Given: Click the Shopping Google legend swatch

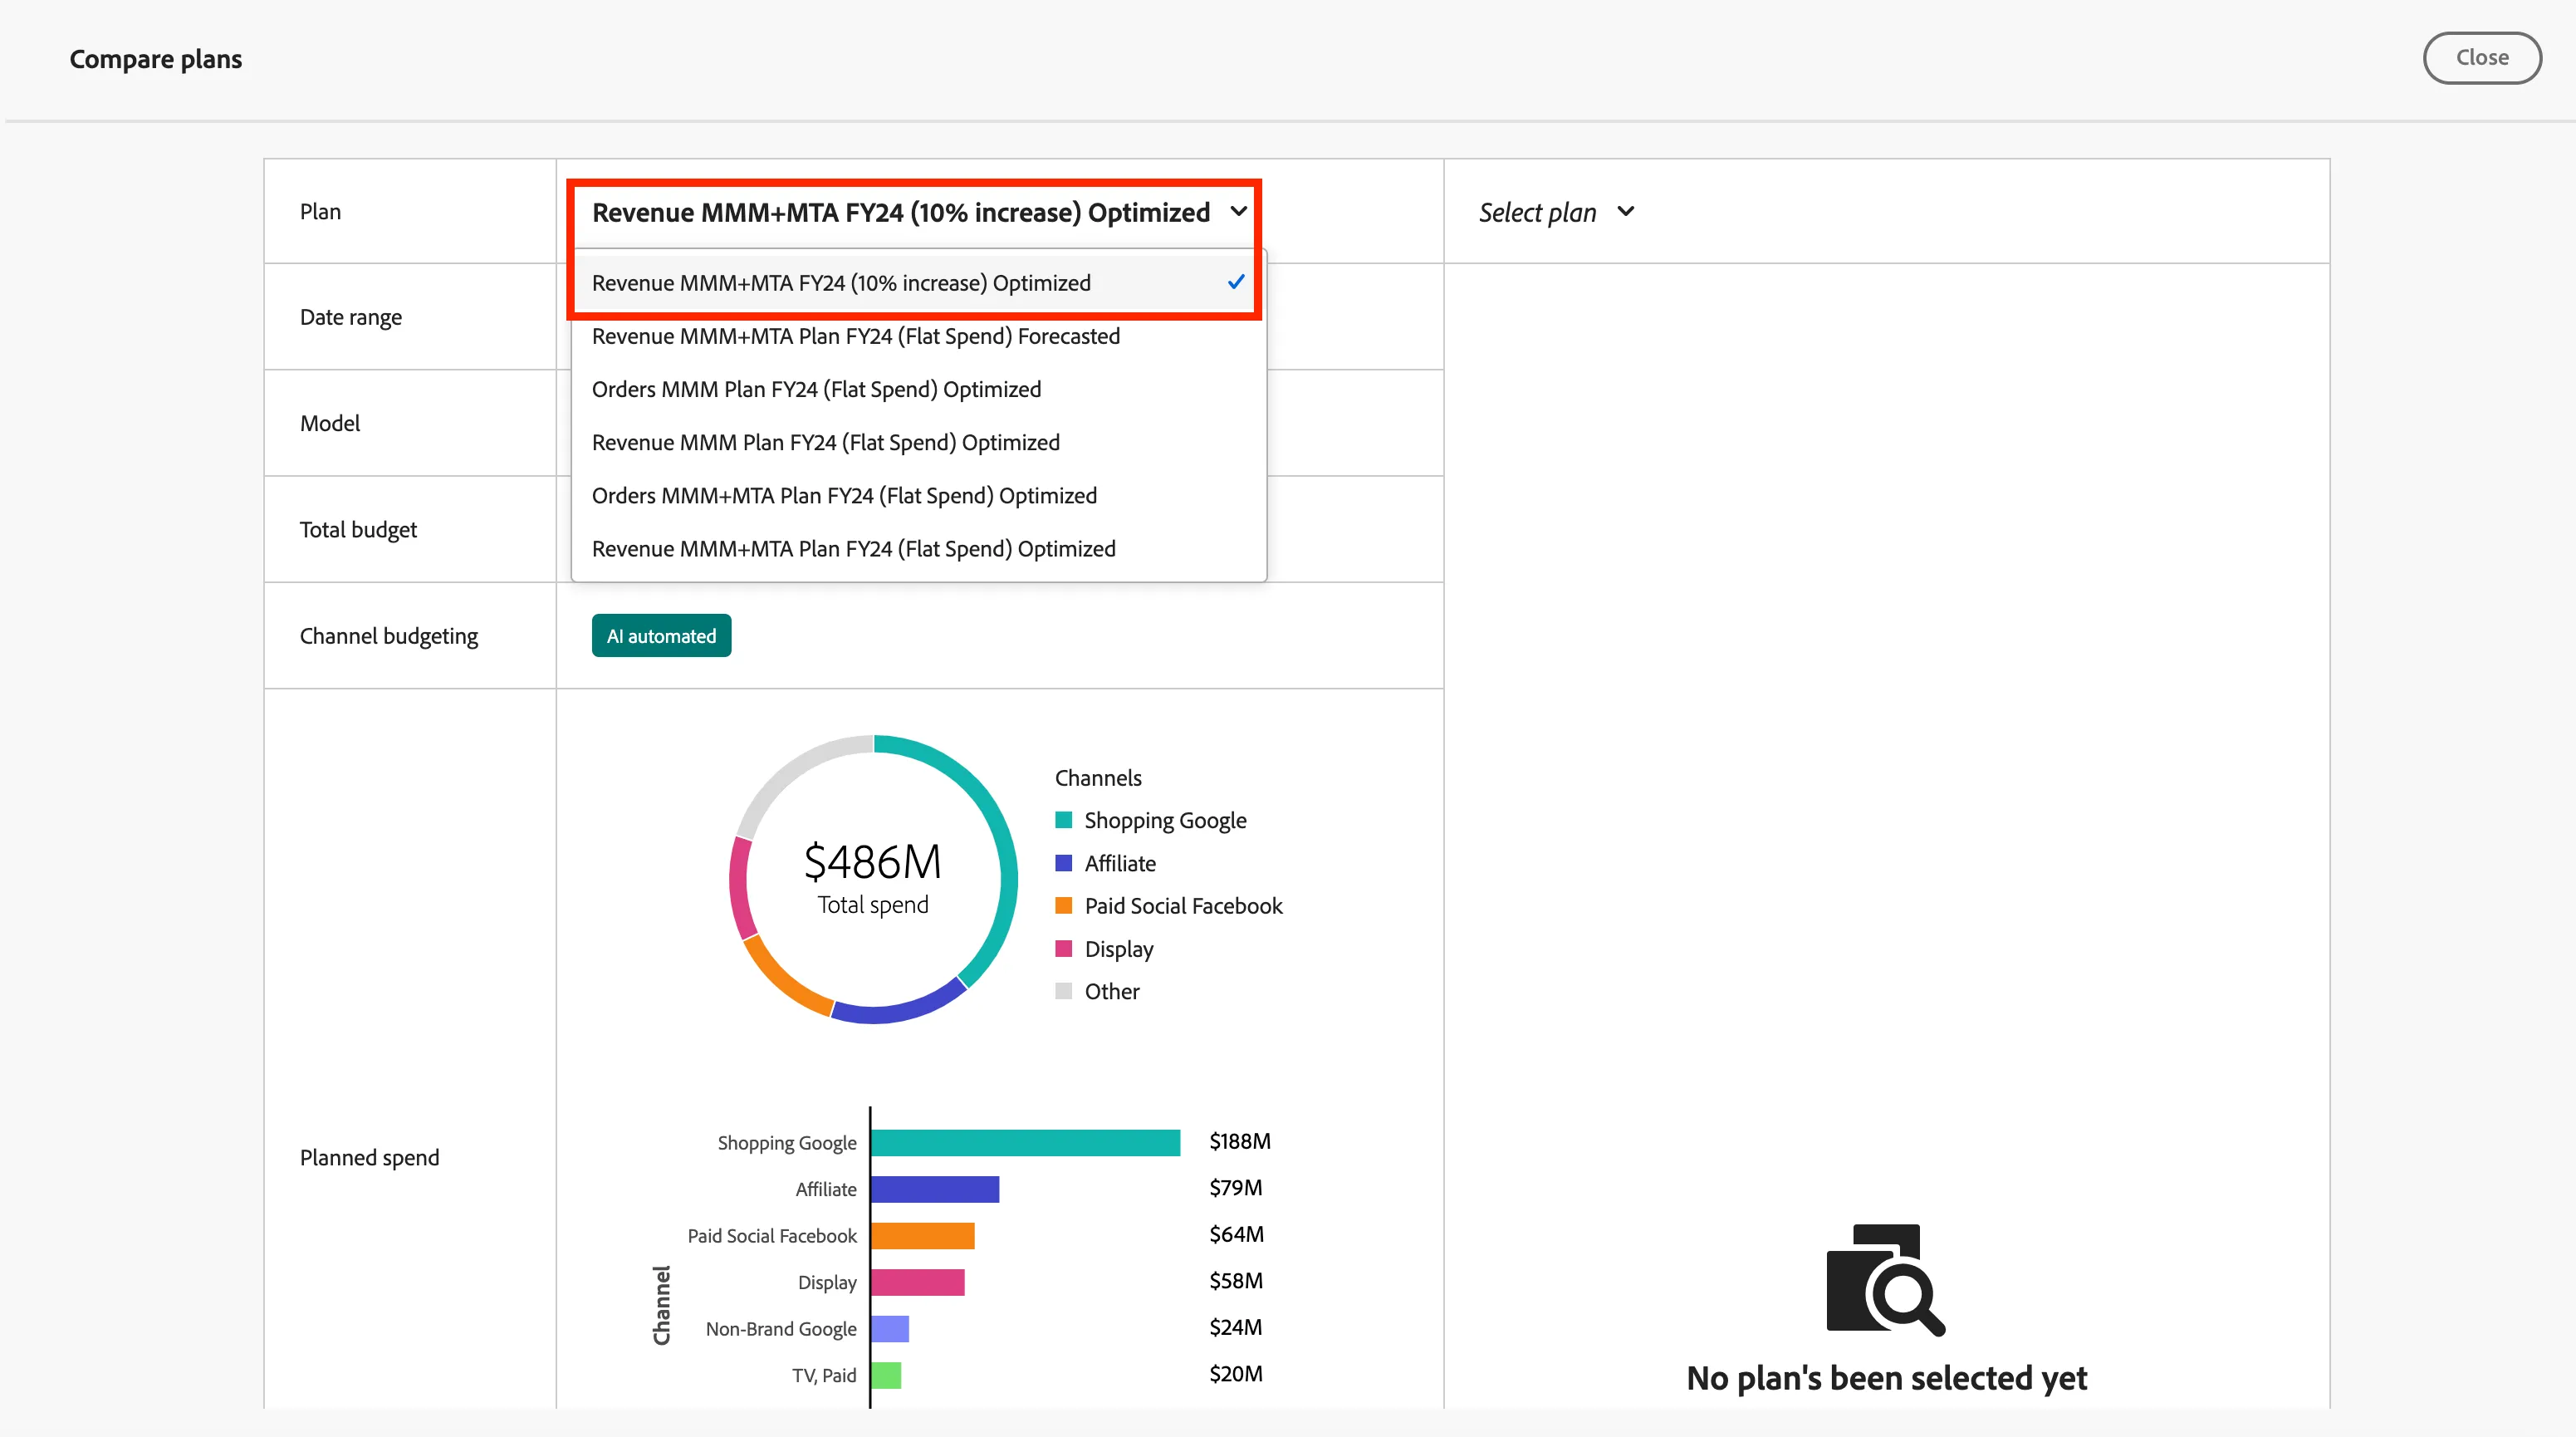Looking at the screenshot, I should pyautogui.click(x=1063, y=820).
